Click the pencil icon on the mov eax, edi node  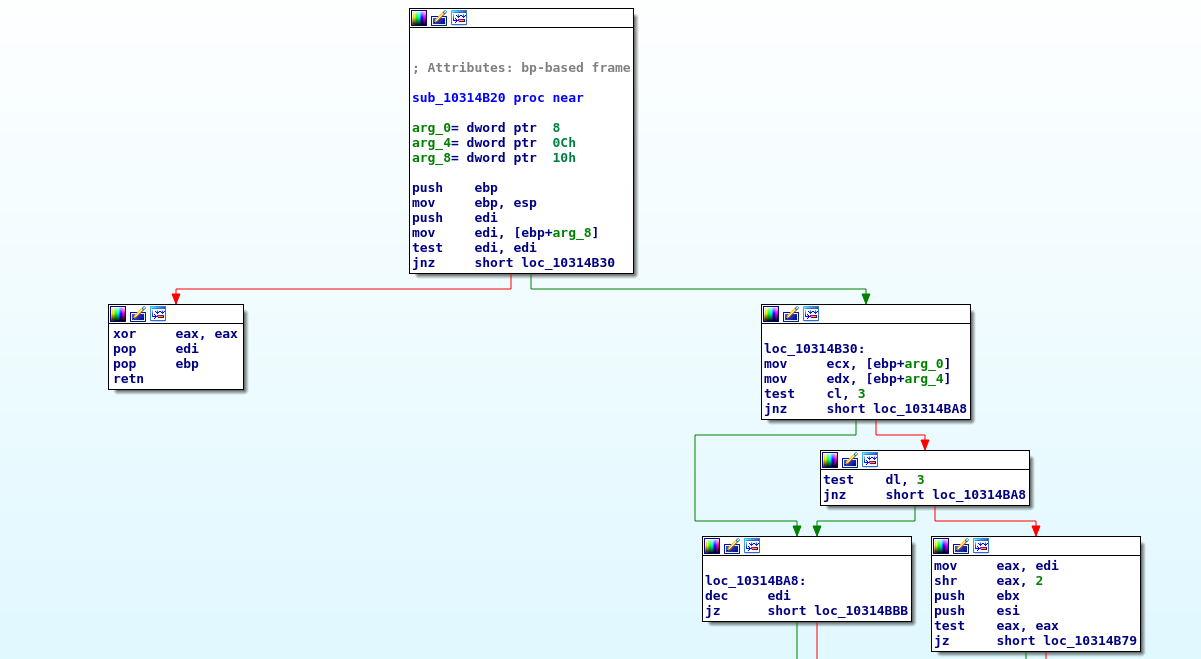pos(961,546)
